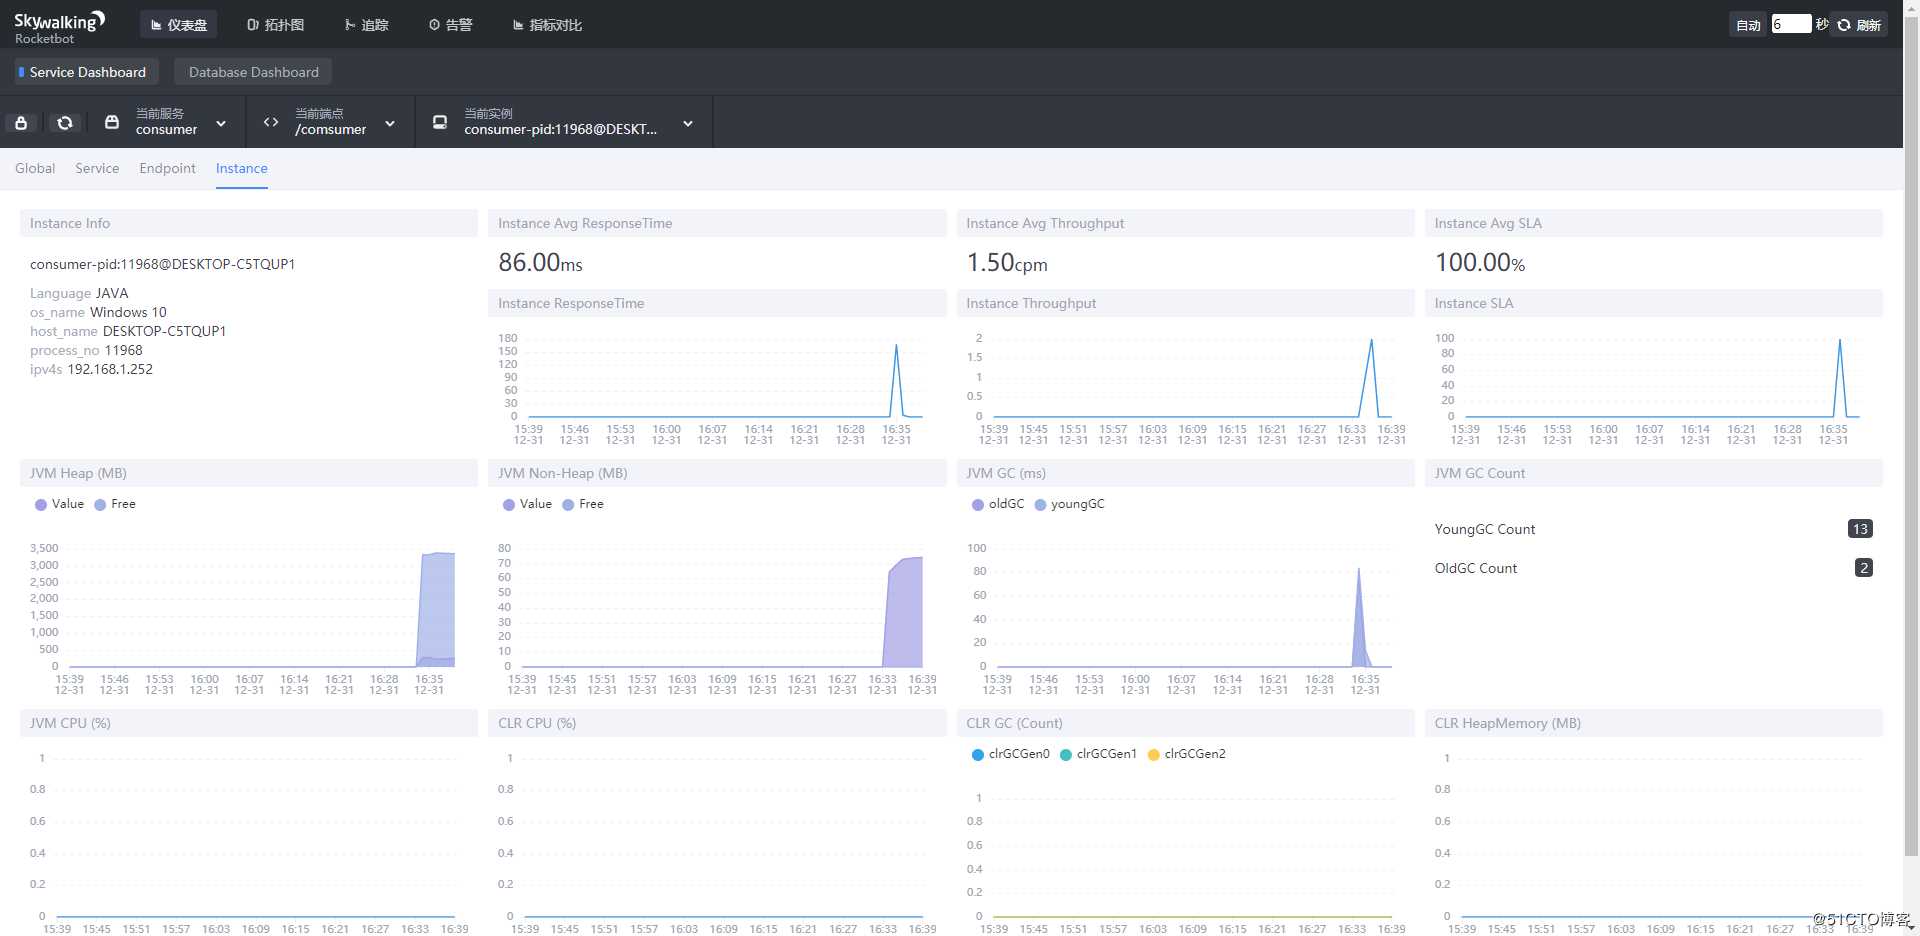Toggle the 自动 auto refresh button
Viewport: 1920px width, 936px height.
pyautogui.click(x=1748, y=25)
